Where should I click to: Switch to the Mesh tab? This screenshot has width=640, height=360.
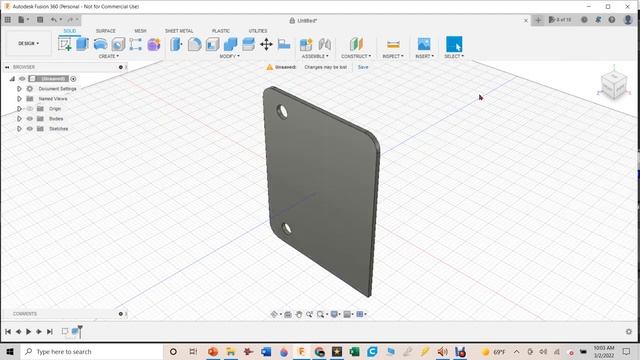click(140, 31)
